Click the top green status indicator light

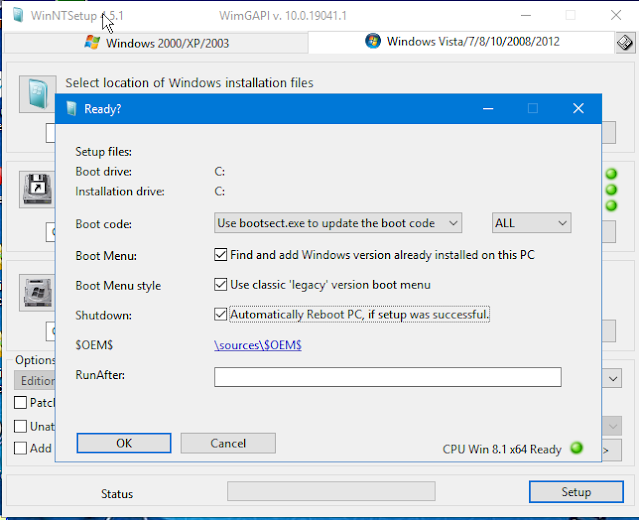[611, 174]
